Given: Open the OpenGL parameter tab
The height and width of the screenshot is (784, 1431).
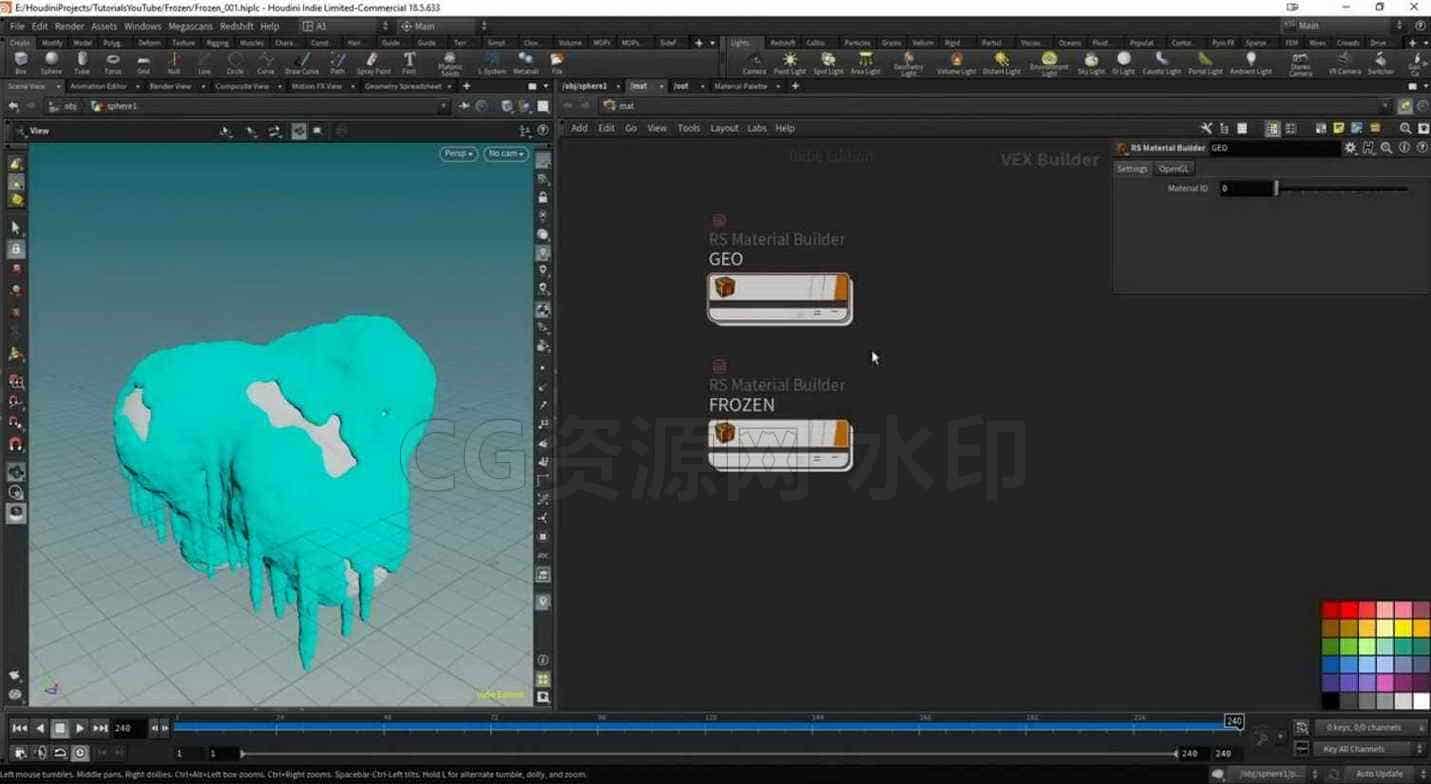Looking at the screenshot, I should coord(1173,169).
